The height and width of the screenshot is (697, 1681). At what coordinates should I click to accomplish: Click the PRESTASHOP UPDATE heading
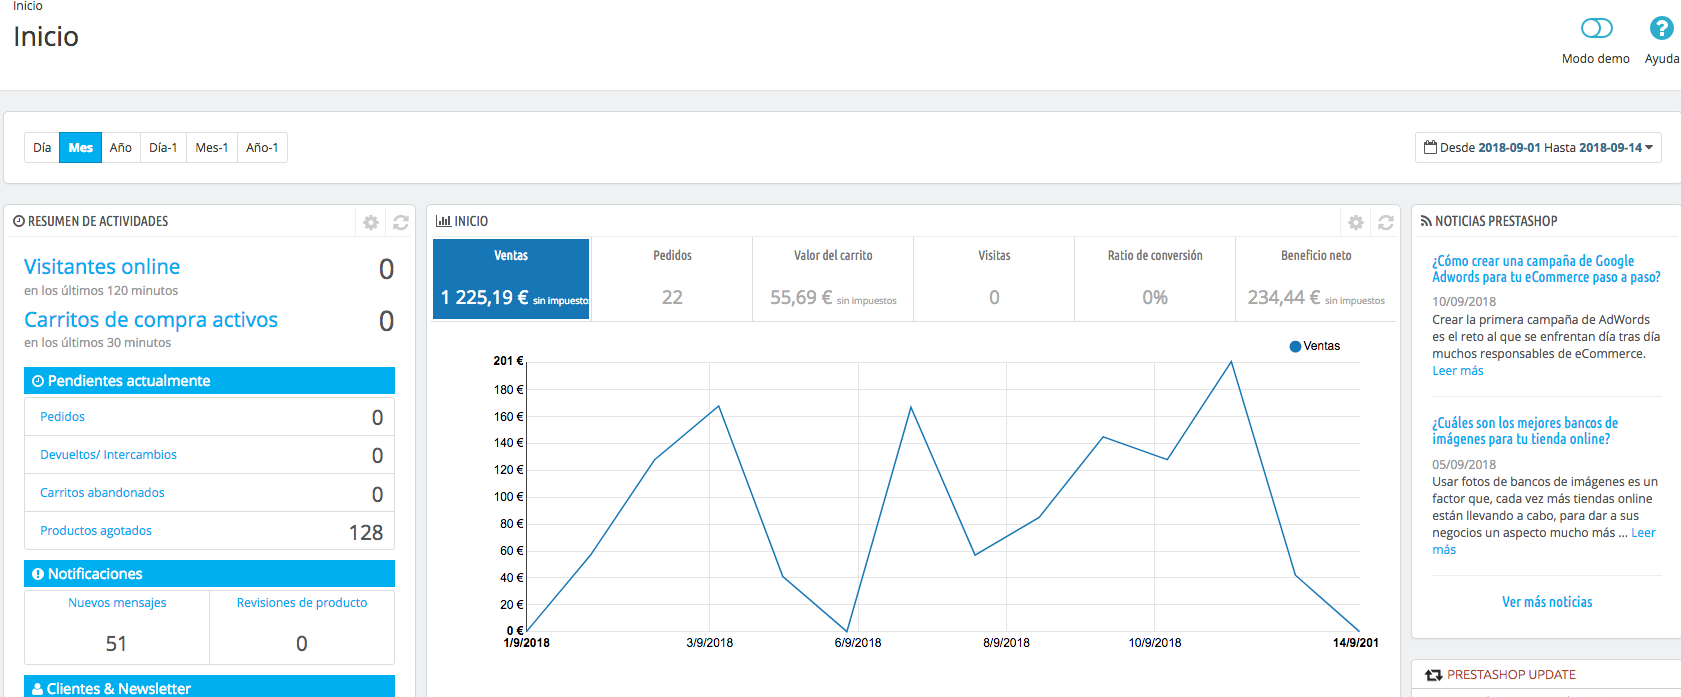coord(1511,675)
